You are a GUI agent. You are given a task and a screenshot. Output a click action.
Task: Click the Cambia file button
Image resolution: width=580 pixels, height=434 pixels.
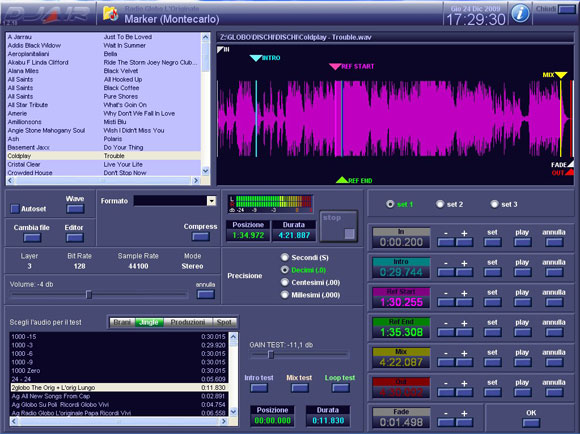click(32, 238)
